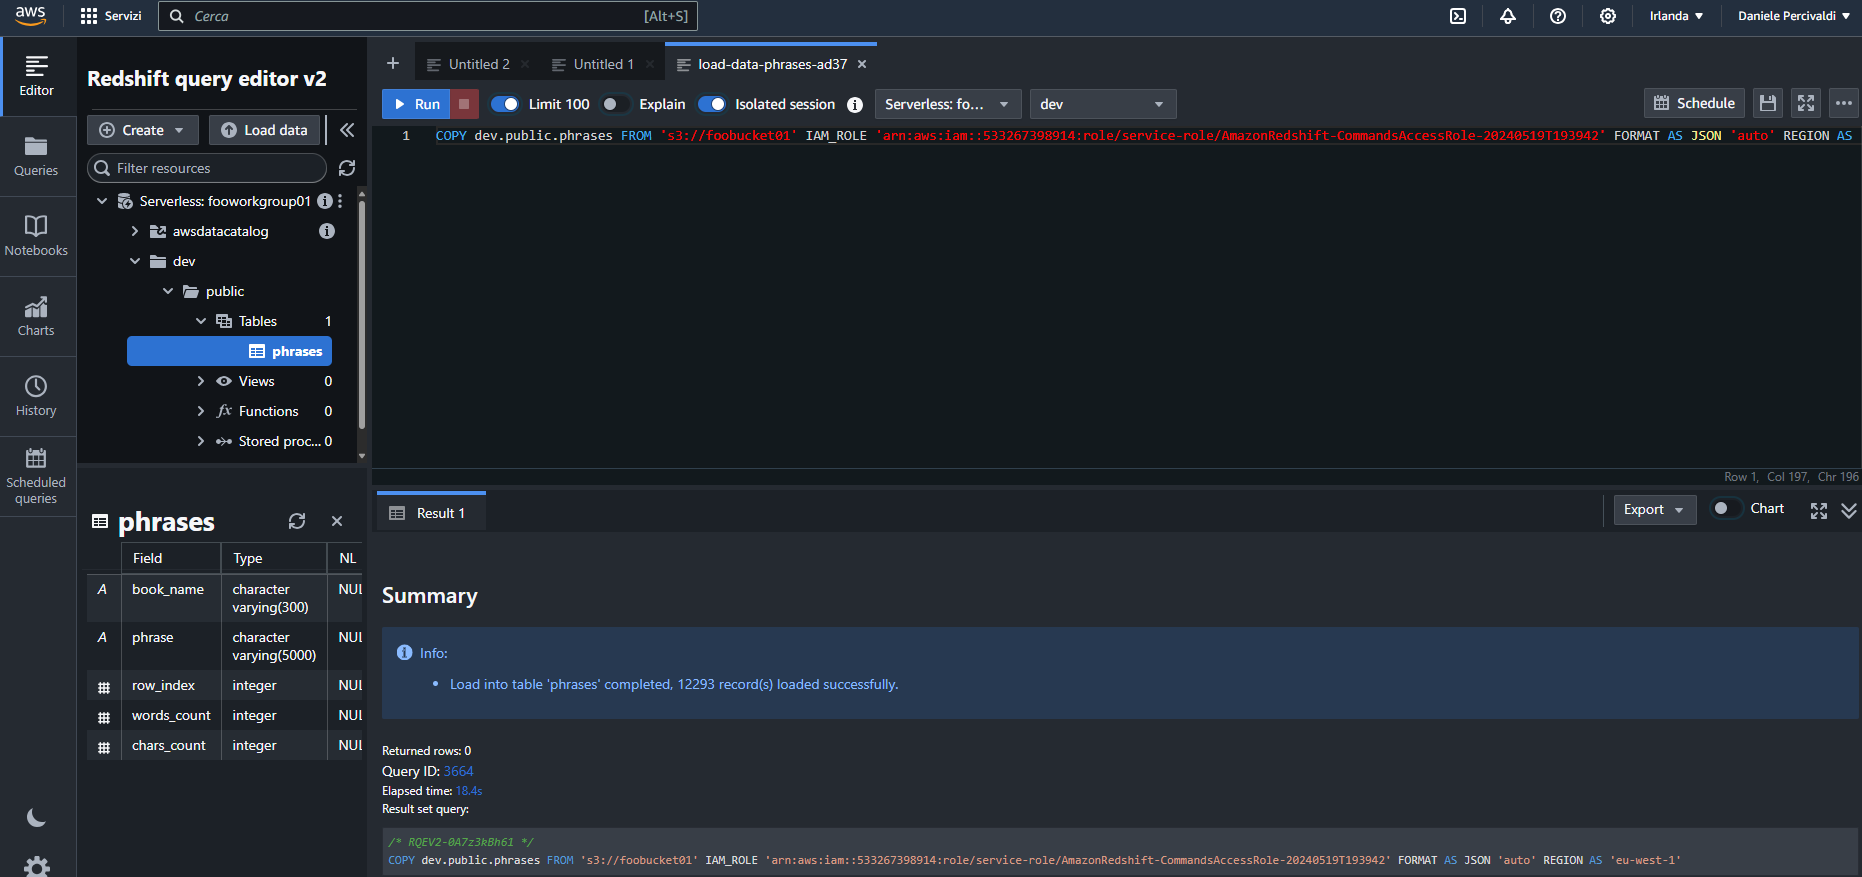Close the load-data-phrases-ad37 tab

click(862, 64)
